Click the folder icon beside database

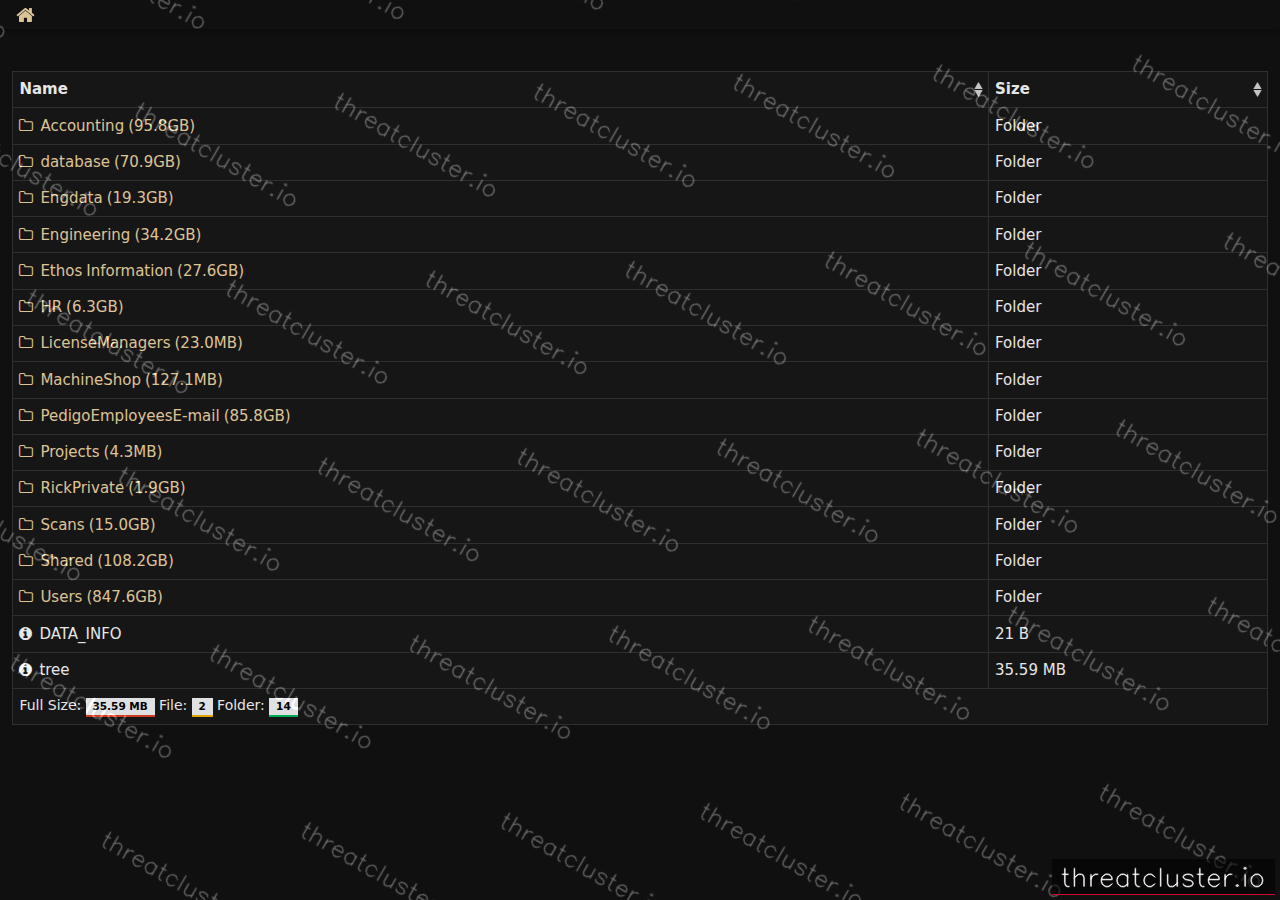coord(26,161)
